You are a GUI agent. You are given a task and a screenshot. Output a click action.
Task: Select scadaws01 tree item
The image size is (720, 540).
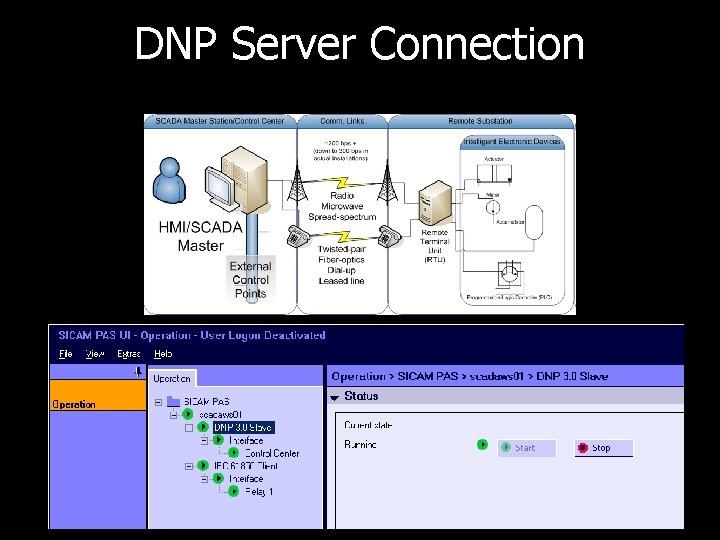(x=220, y=415)
